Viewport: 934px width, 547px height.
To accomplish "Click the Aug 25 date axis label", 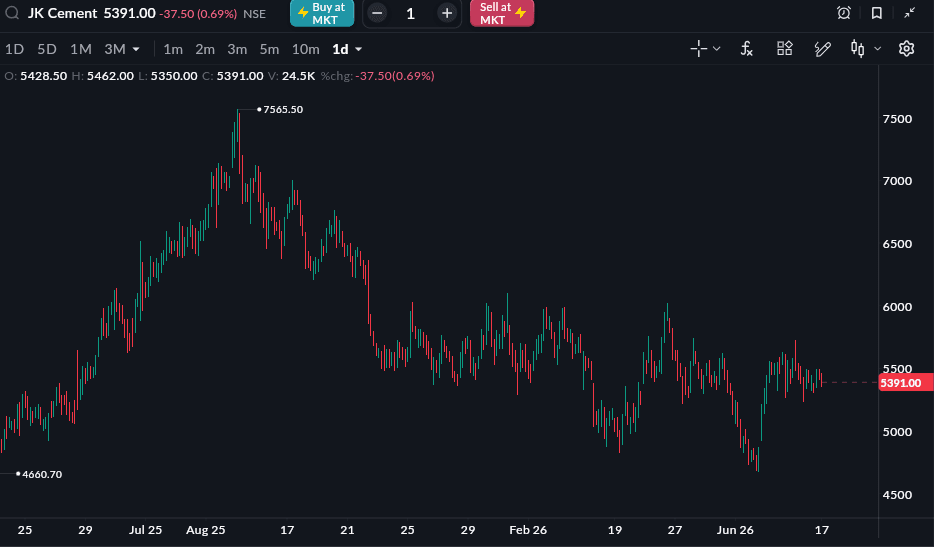I will [206, 530].
